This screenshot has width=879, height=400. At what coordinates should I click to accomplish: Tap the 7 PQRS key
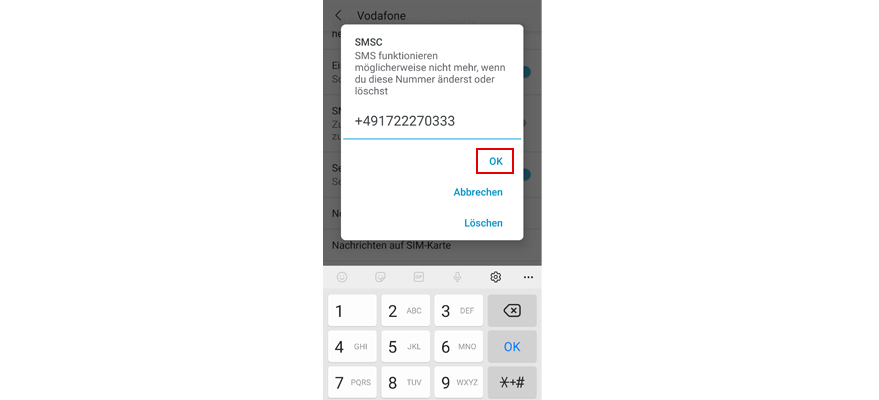coord(352,383)
